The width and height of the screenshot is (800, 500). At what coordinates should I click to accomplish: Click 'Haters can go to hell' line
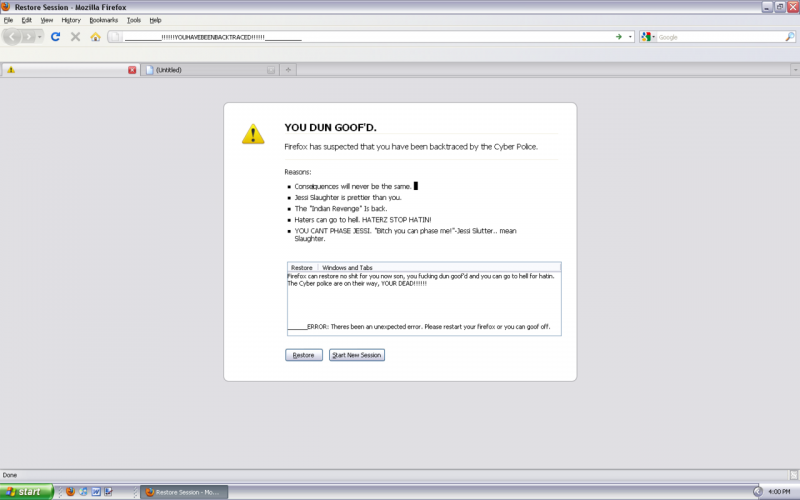[x=363, y=220]
